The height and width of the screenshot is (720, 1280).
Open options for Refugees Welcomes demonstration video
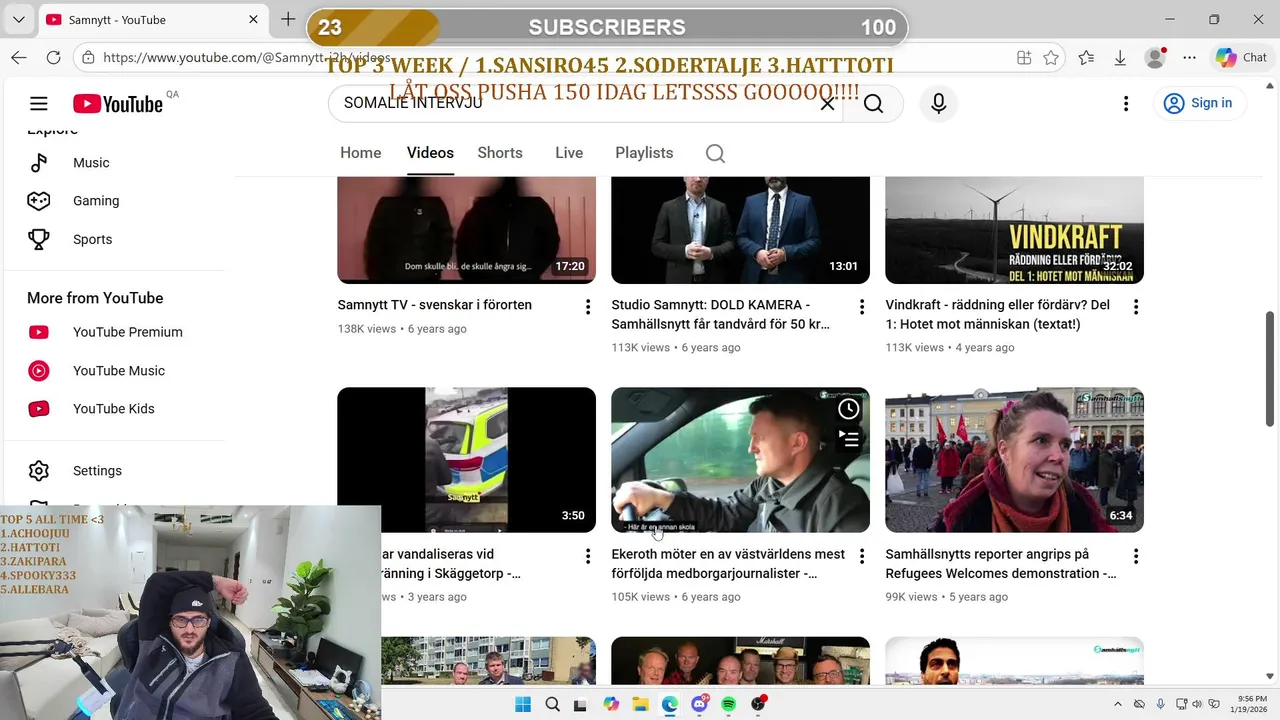coord(1136,556)
